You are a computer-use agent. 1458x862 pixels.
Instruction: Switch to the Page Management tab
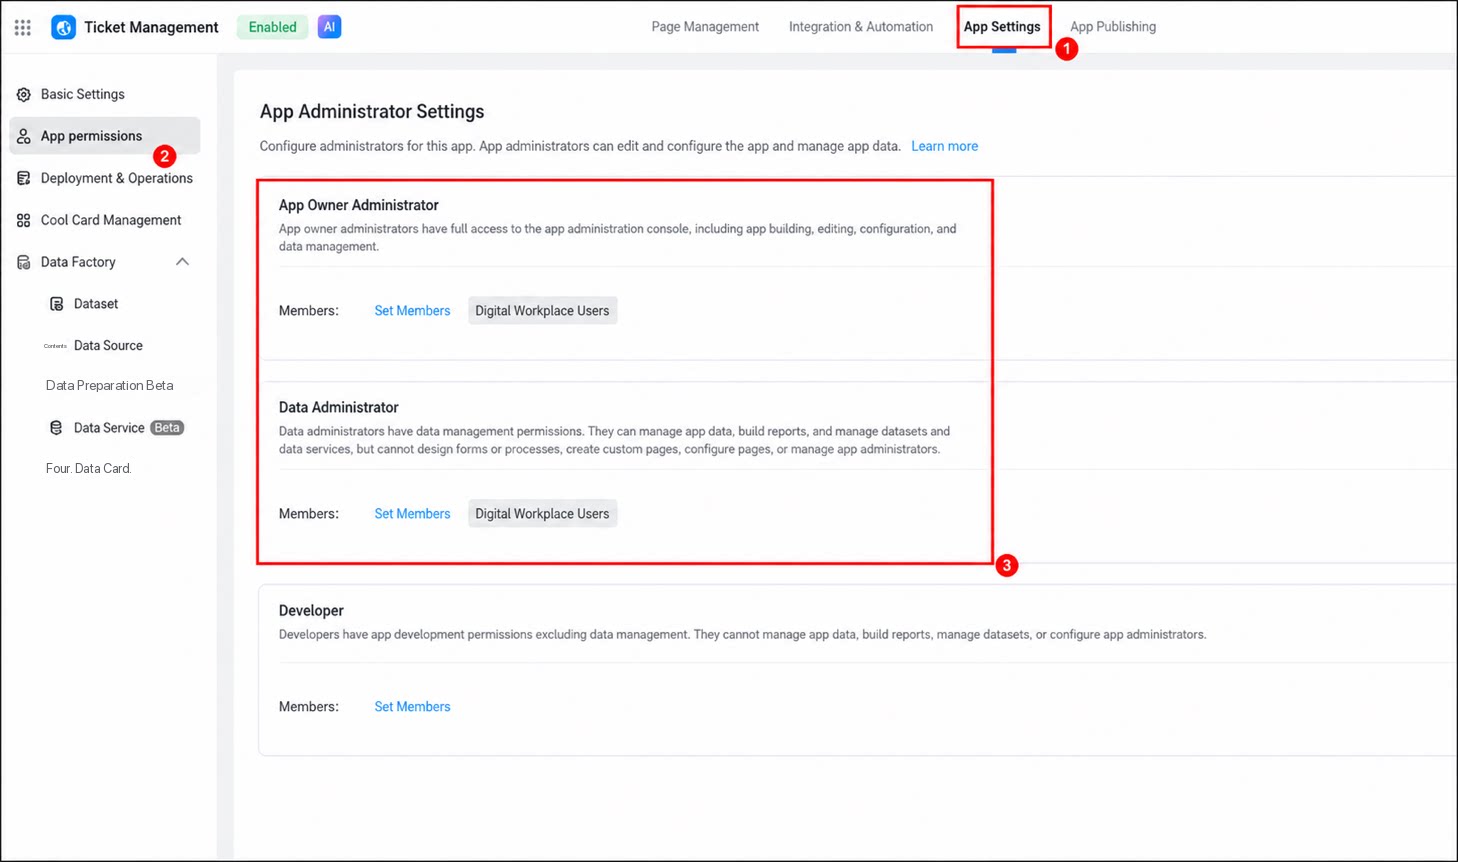[x=705, y=27]
